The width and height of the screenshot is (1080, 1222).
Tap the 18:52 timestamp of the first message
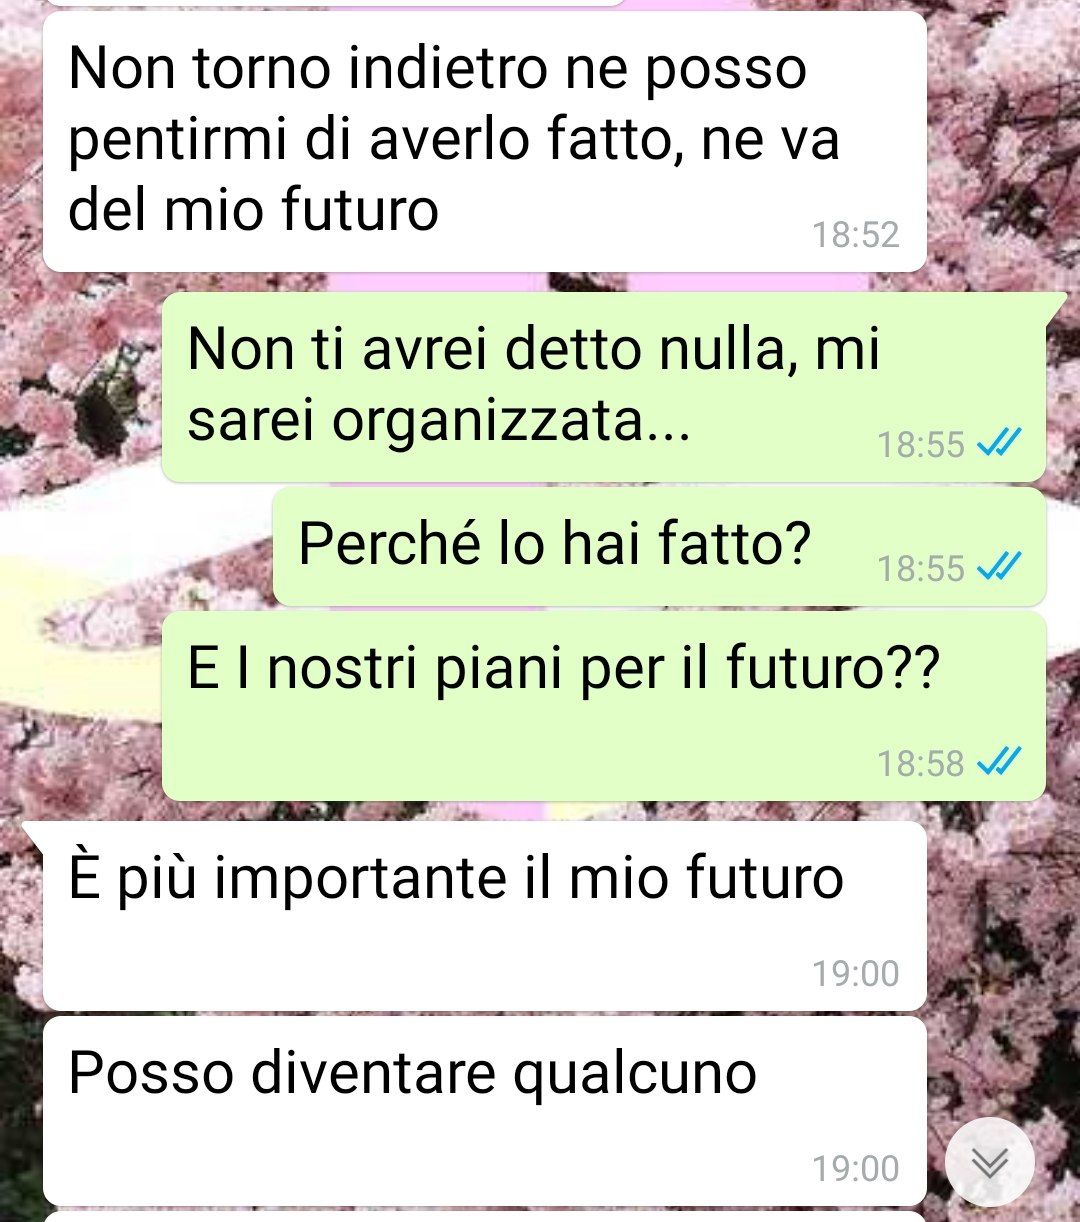coord(855,235)
